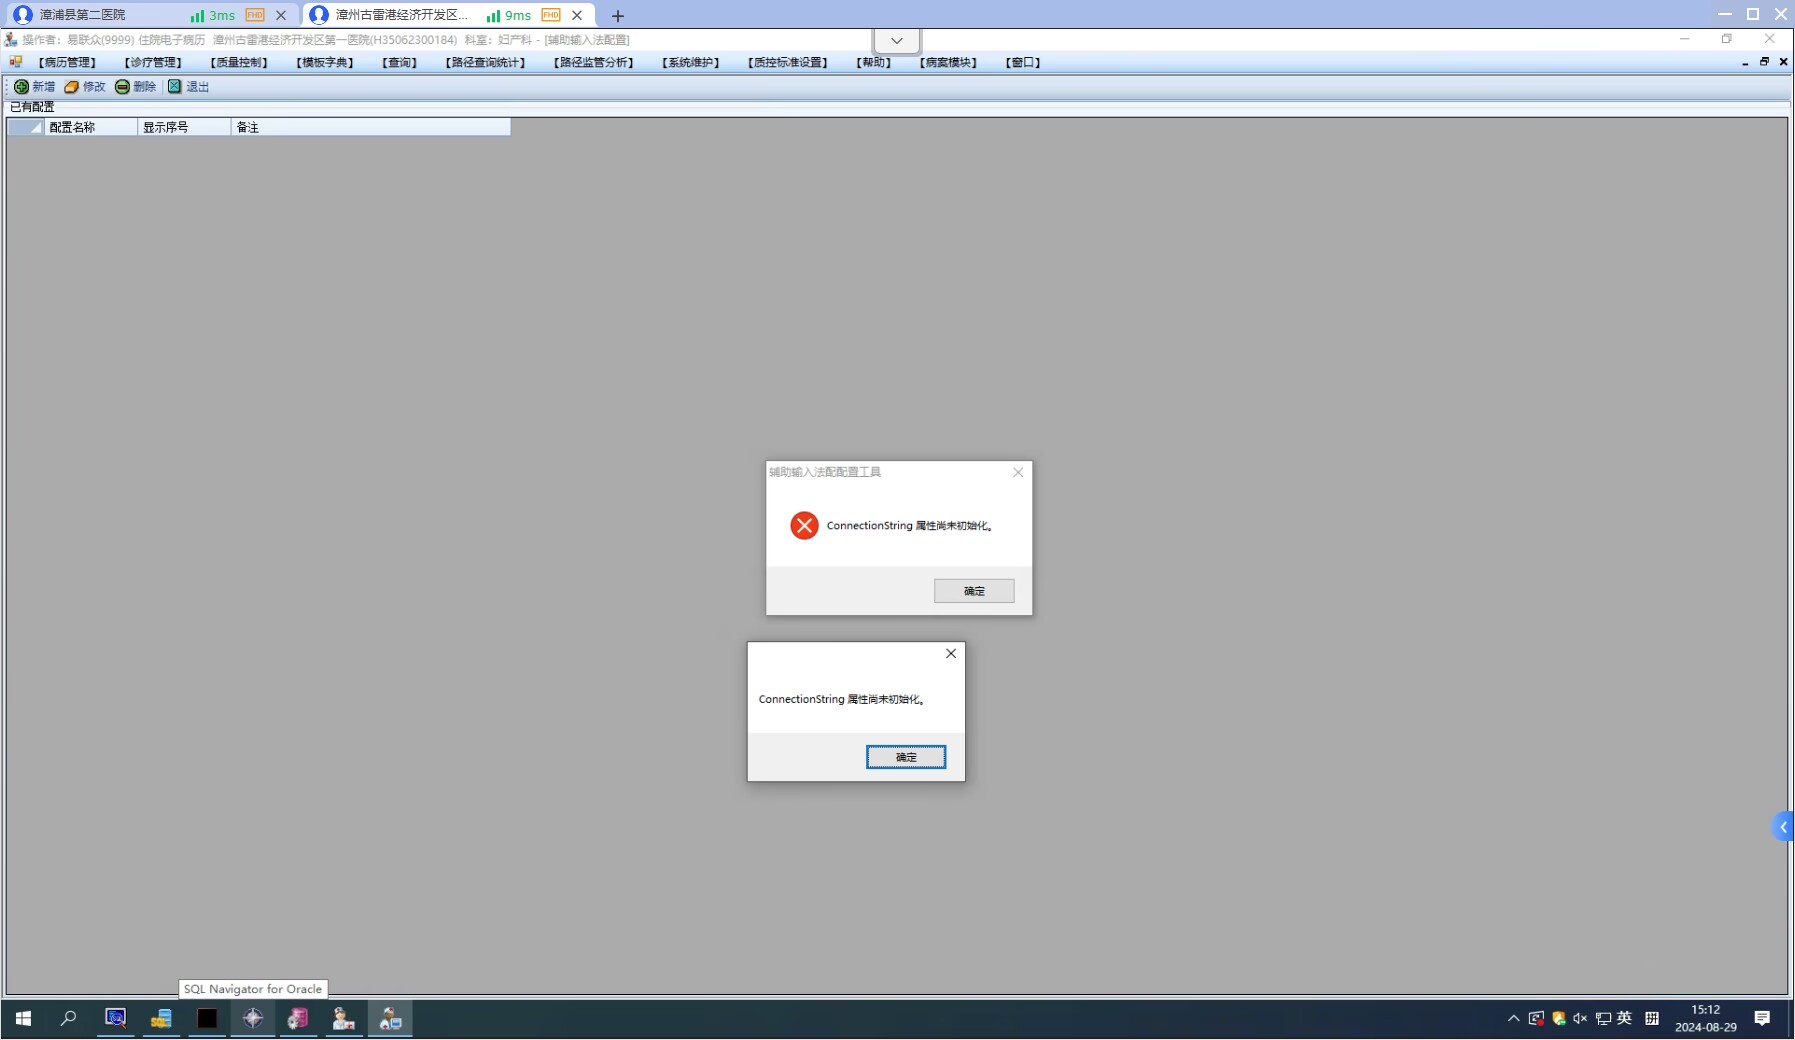Screen dimensions: 1795x1040
Task: Click the 退出 (Exit) toolbar icon
Action: pyautogui.click(x=175, y=87)
